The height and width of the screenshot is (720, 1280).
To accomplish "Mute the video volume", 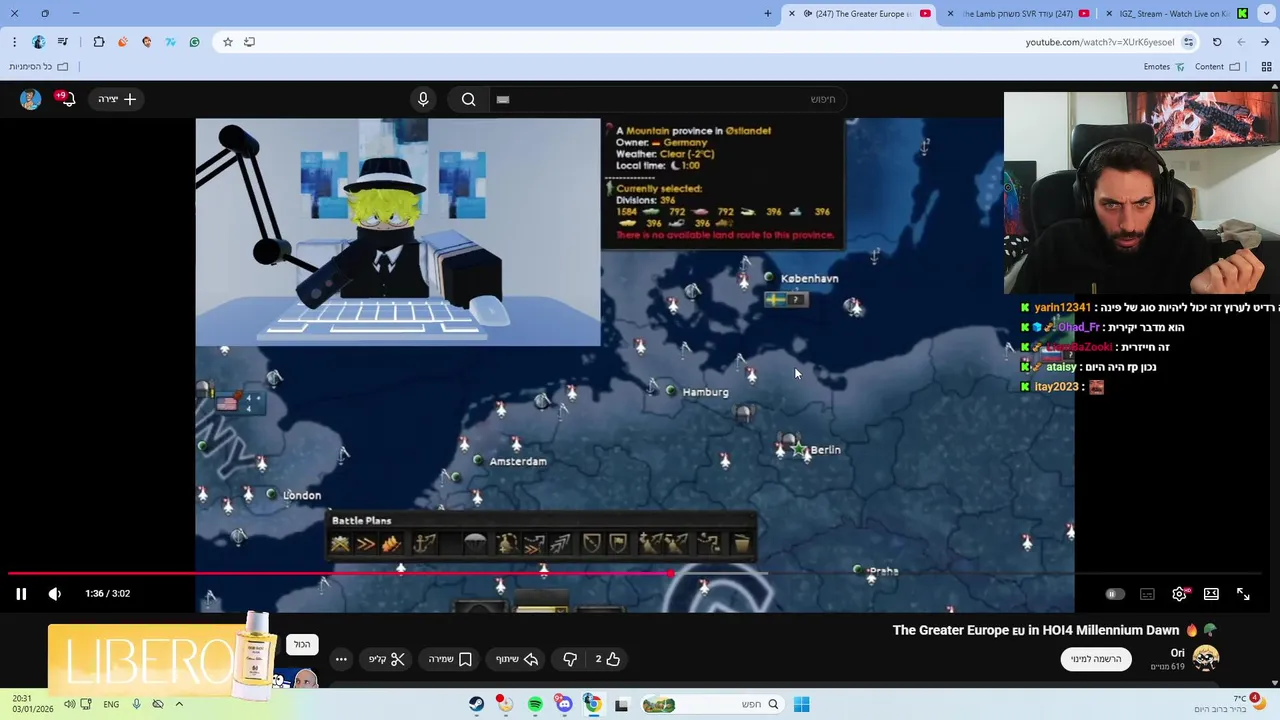I will [55, 594].
